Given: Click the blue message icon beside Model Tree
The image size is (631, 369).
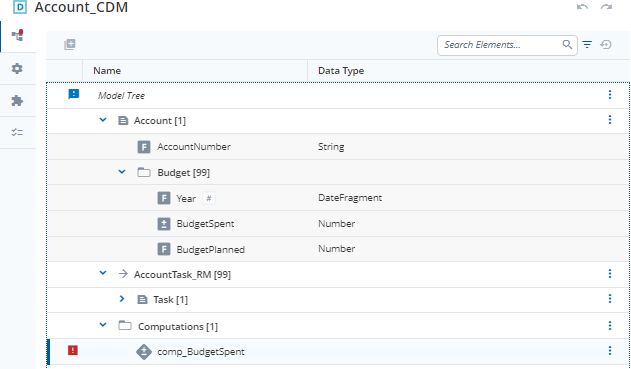Looking at the screenshot, I should 74,94.
